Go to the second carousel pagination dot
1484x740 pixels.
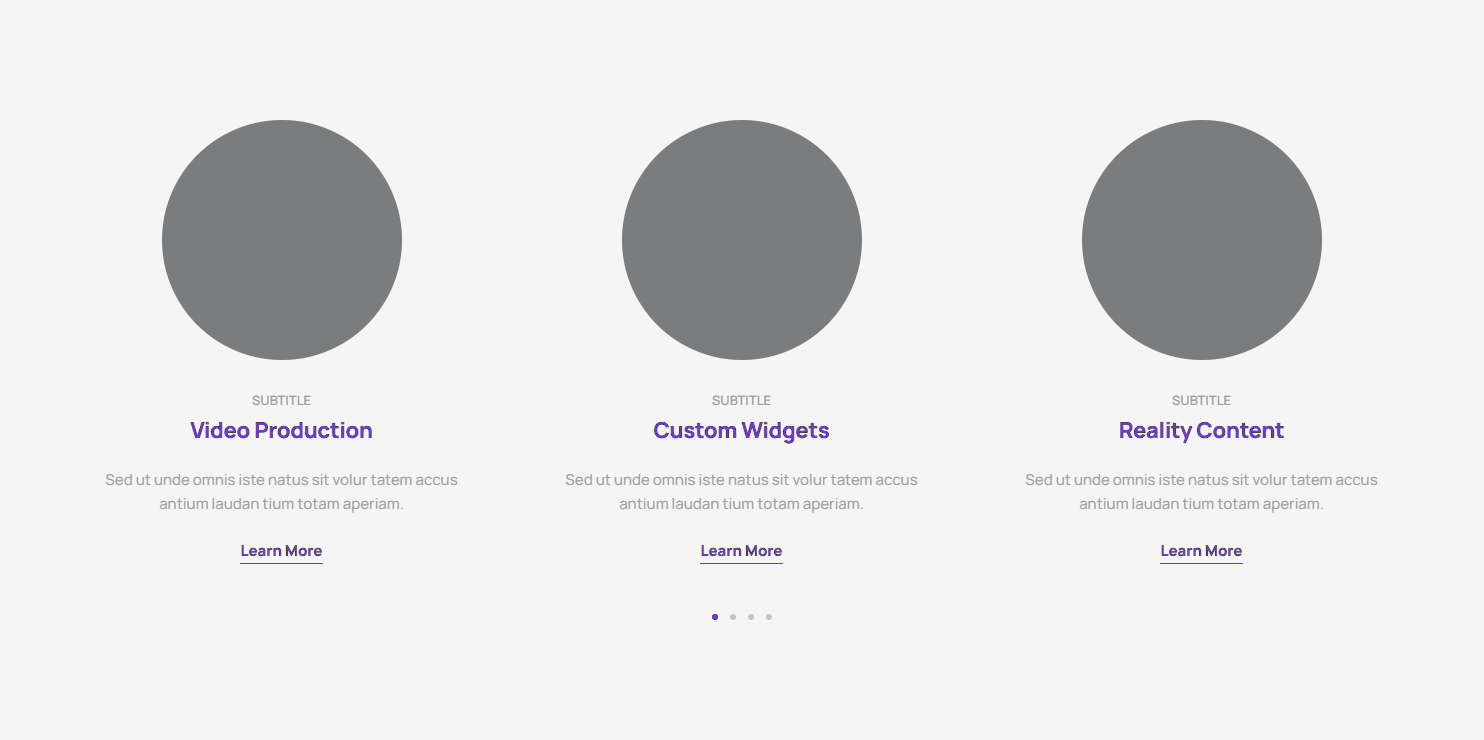[x=733, y=617]
